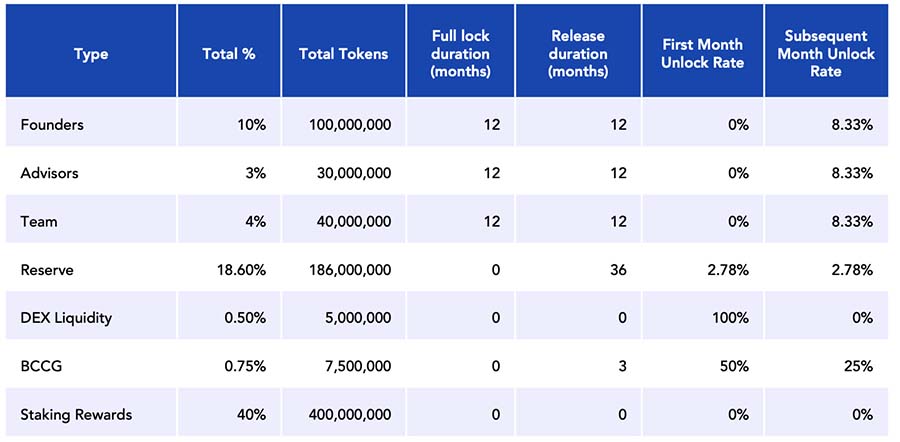Select the Total % column header

click(x=229, y=54)
